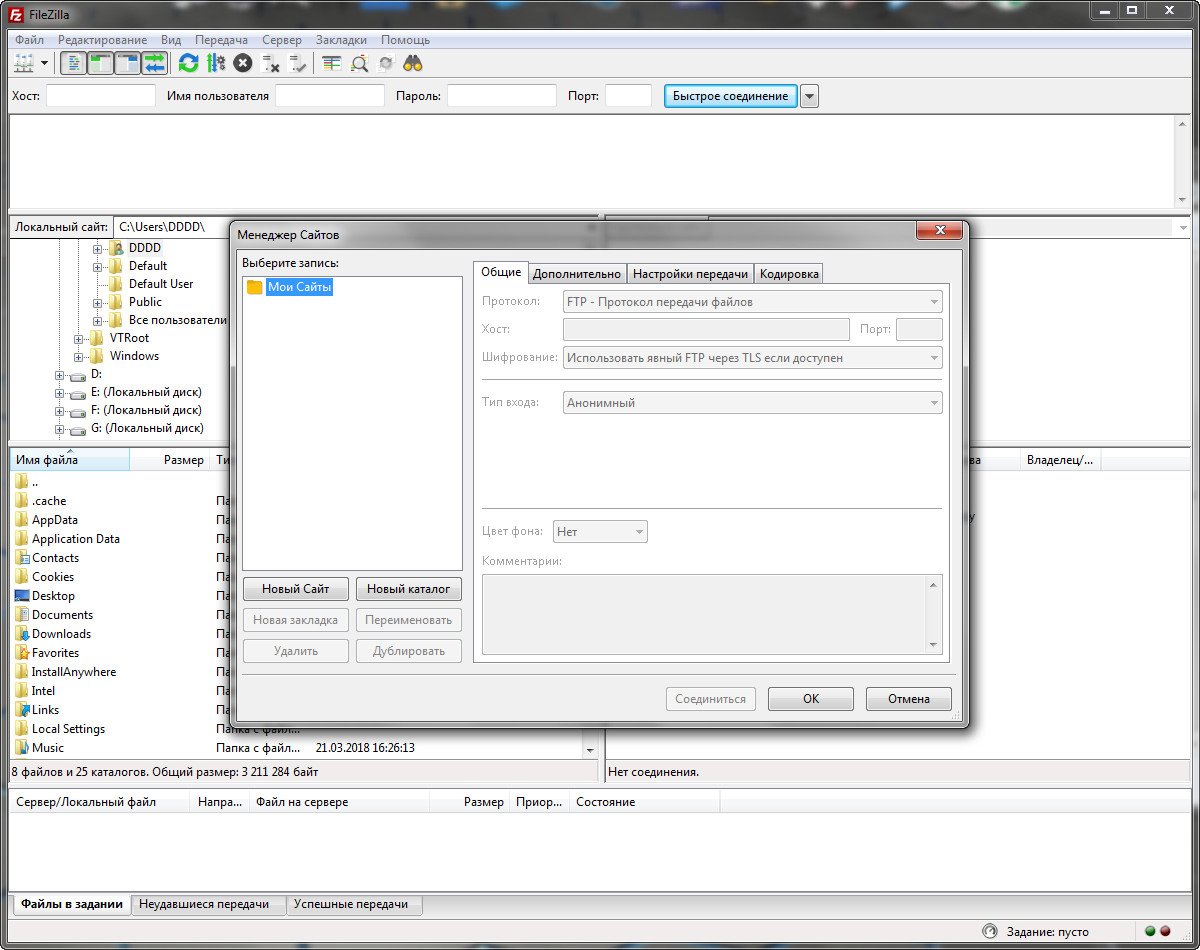Image resolution: width=1200 pixels, height=950 pixels.
Task: Click the Быстрое соединение button
Action: (731, 96)
